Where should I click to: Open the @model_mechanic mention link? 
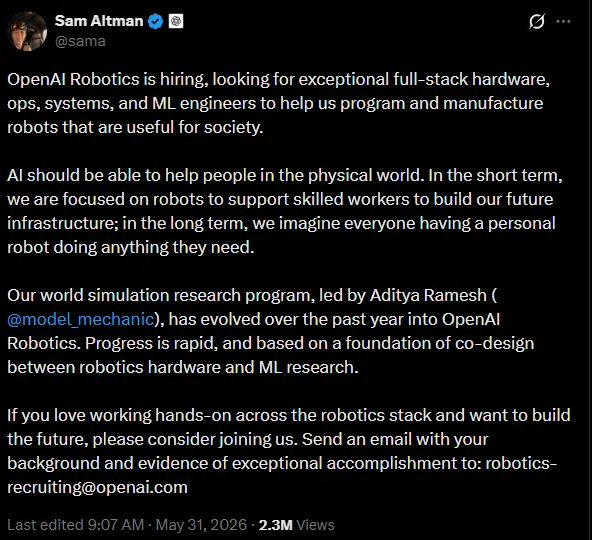[x=80, y=319]
